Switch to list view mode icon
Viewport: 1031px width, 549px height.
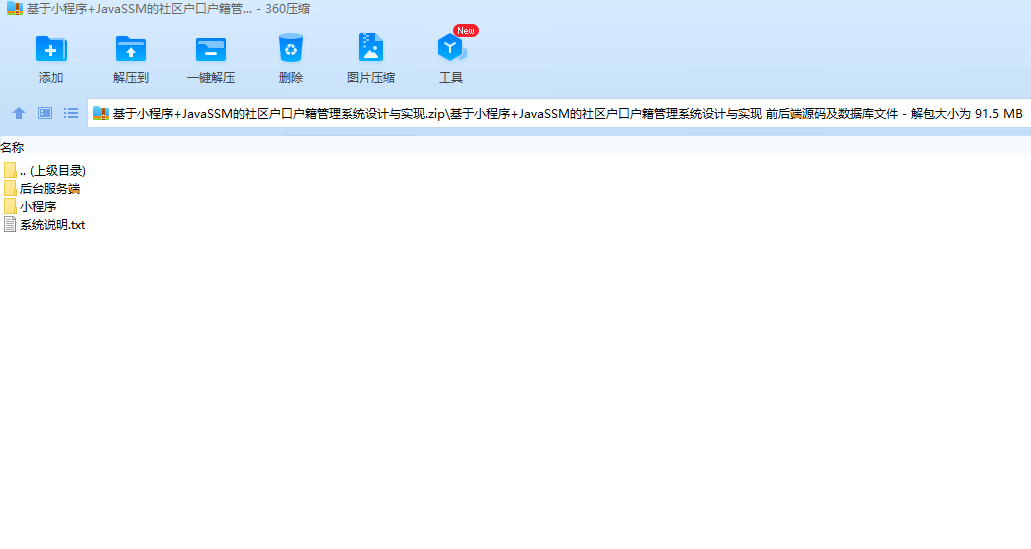[71, 113]
